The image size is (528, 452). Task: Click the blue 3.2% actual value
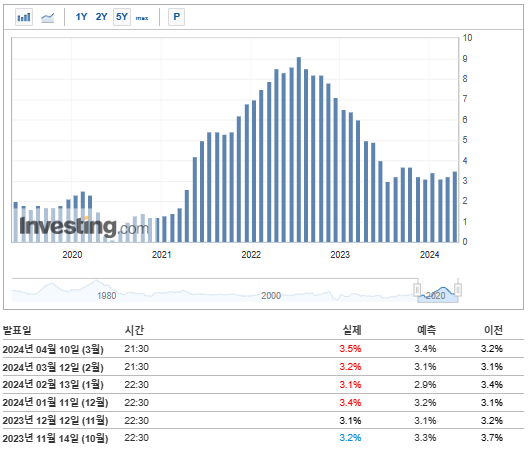click(350, 438)
